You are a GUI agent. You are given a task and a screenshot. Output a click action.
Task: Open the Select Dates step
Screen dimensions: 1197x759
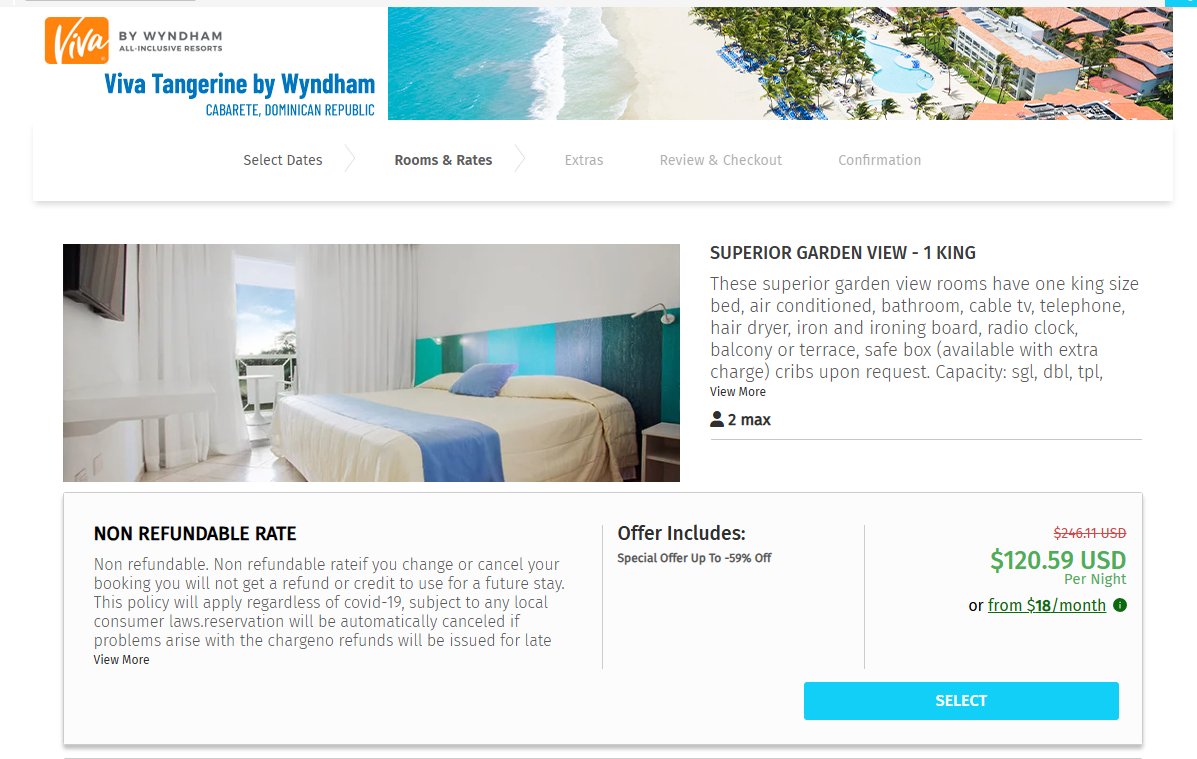pyautogui.click(x=282, y=160)
